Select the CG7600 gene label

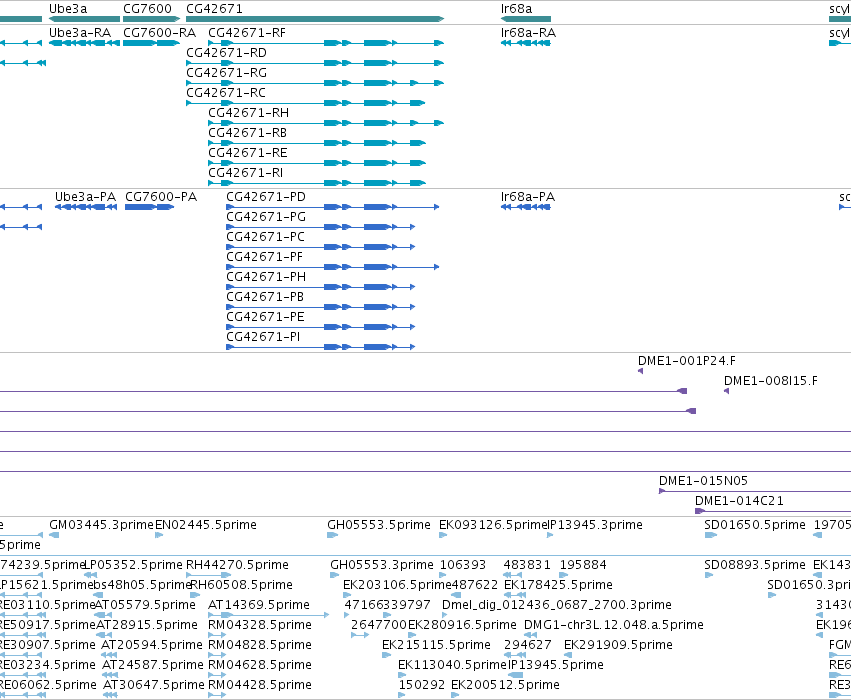coord(148,9)
